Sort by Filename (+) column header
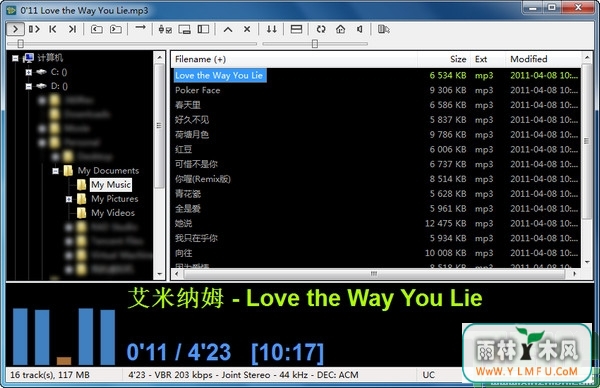 click(294, 59)
